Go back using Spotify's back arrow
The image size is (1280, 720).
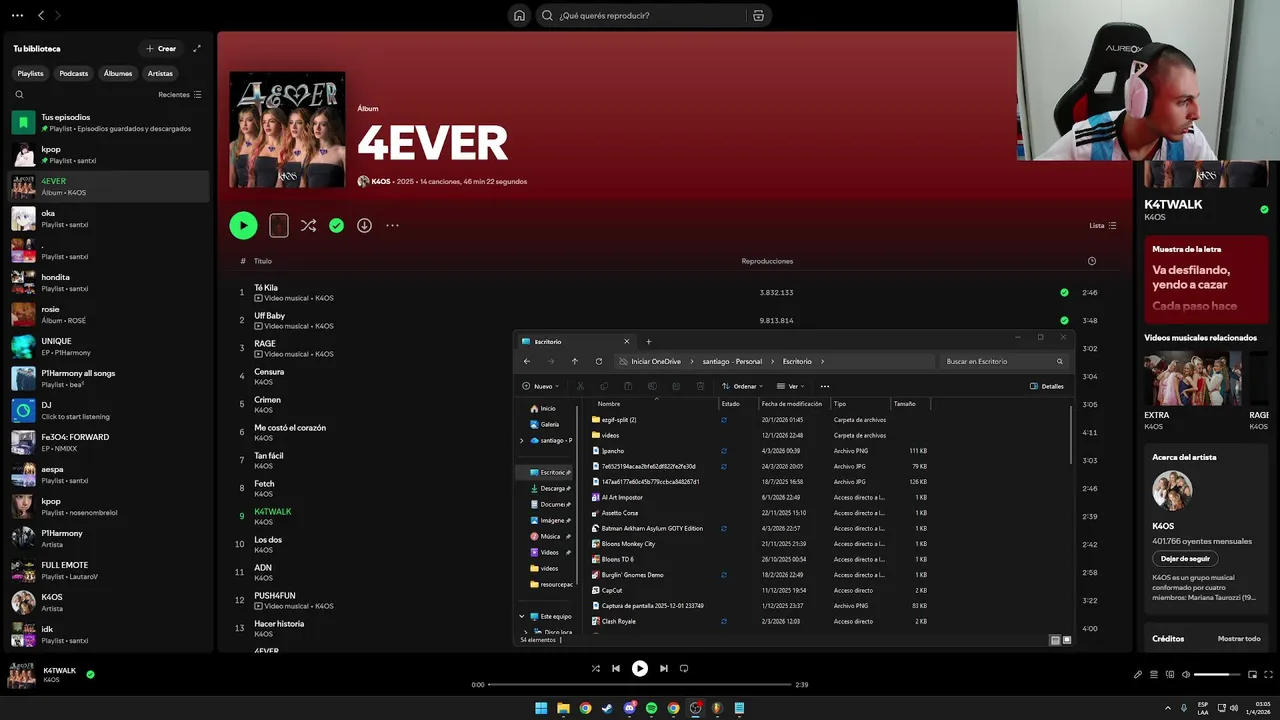tap(41, 15)
